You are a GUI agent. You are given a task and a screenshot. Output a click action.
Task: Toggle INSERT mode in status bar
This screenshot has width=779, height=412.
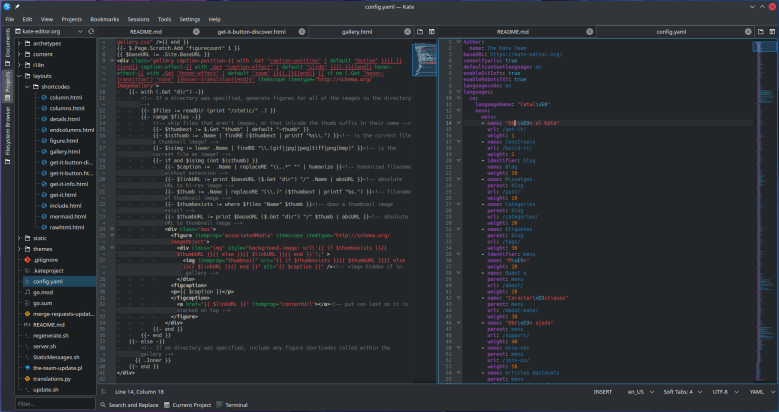pyautogui.click(x=602, y=392)
